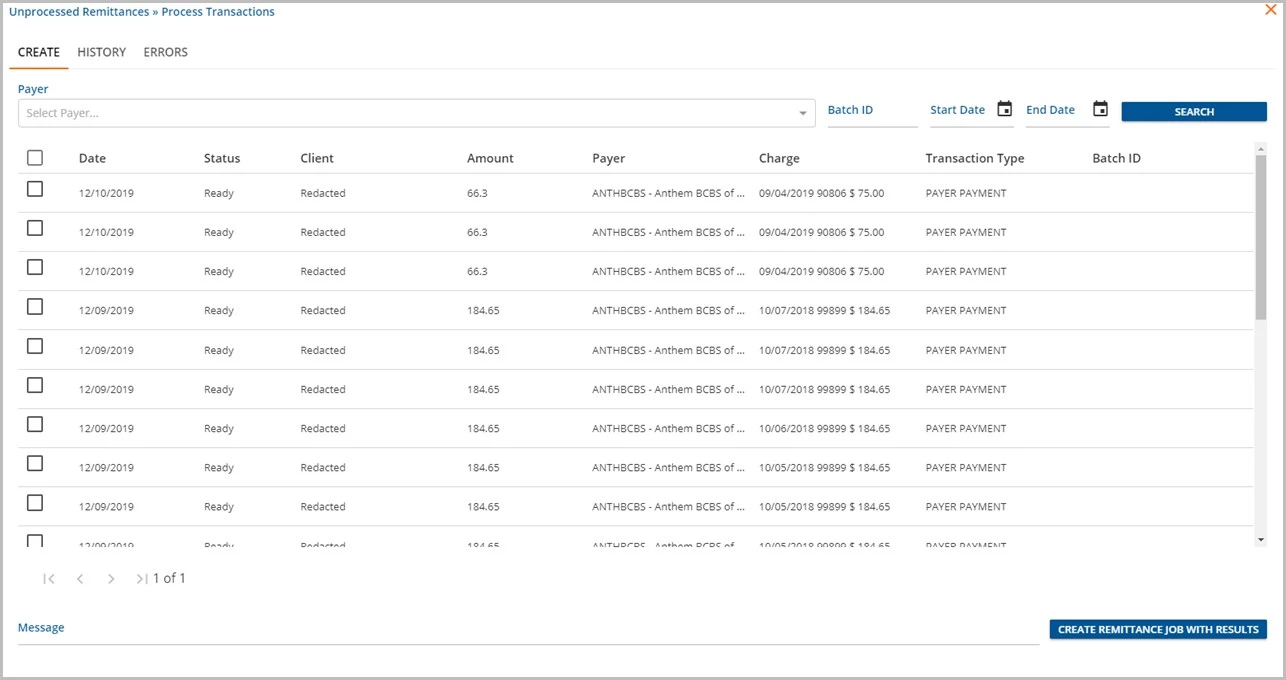Click '10/06/2018 99899 $ 184.65' charge cell
The width and height of the screenshot is (1286, 680).
click(x=824, y=428)
